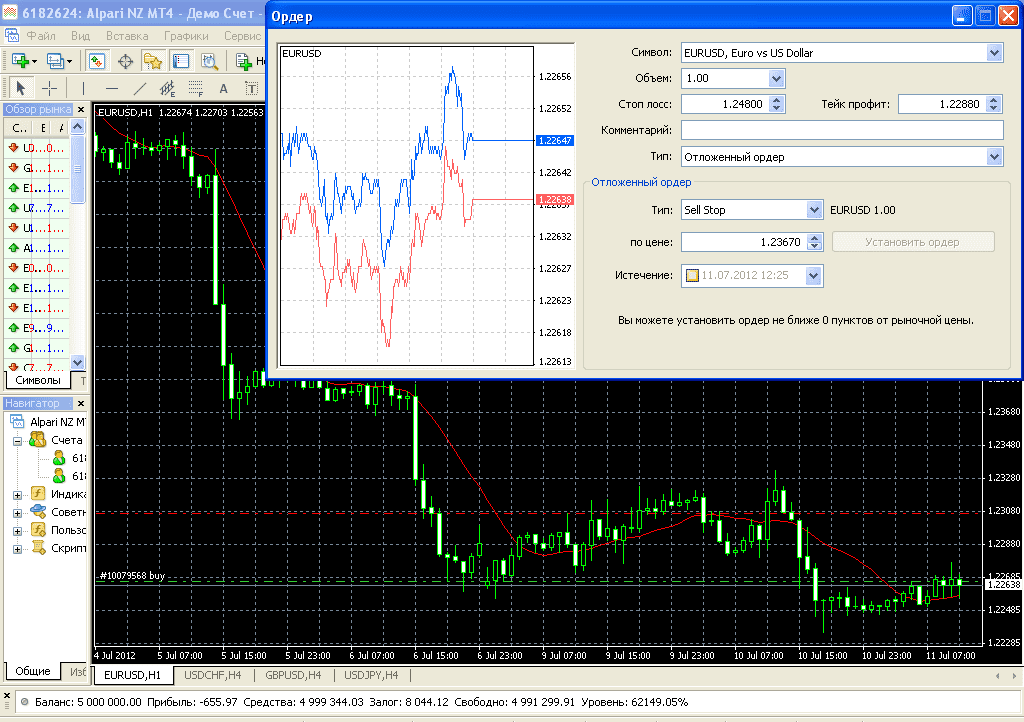Click the Индика indicators icon in Navigator
This screenshot has height=722, width=1024.
click(39, 494)
